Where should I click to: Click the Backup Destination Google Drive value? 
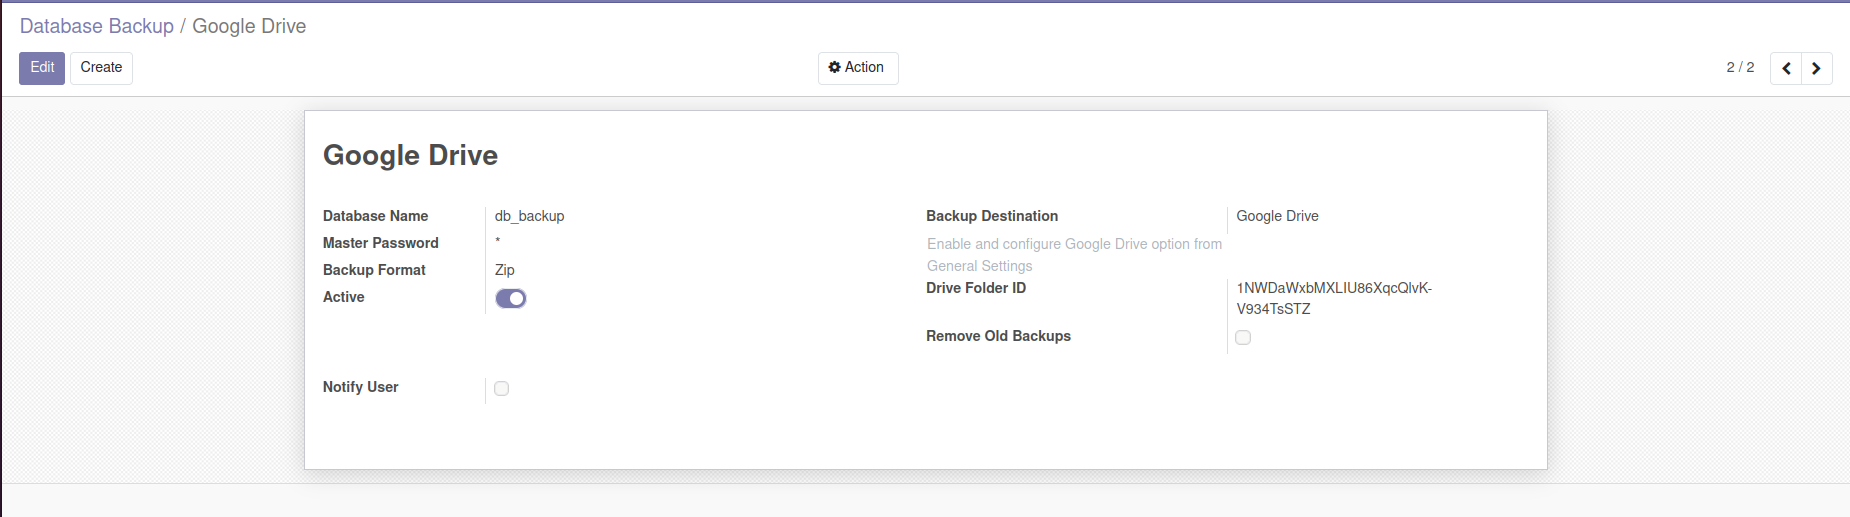pyautogui.click(x=1277, y=216)
